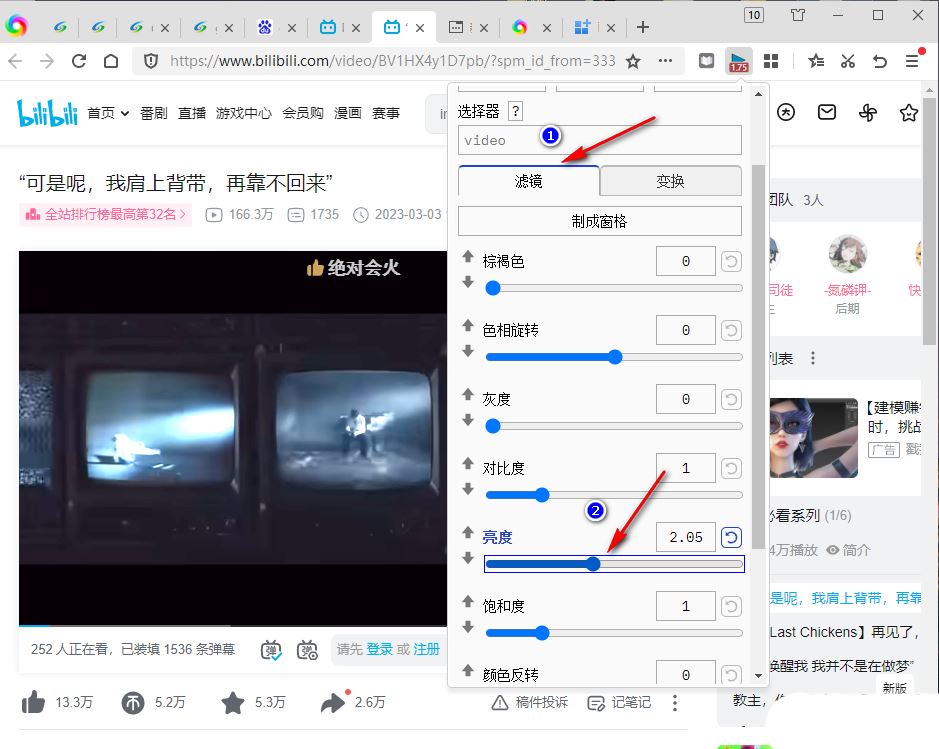Open 番剧 in bilibili nav

[x=153, y=113]
